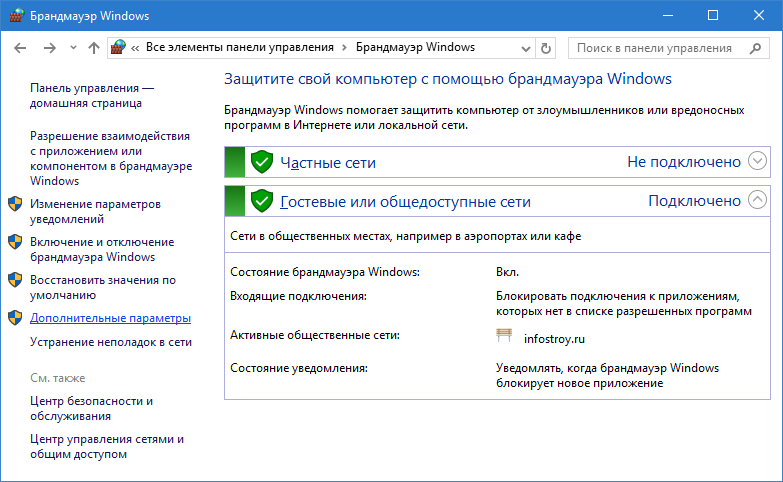Click shield icon beside 'Восстановить значения по умолчанию'
Screen dimensions: 783x482
[x=15, y=280]
